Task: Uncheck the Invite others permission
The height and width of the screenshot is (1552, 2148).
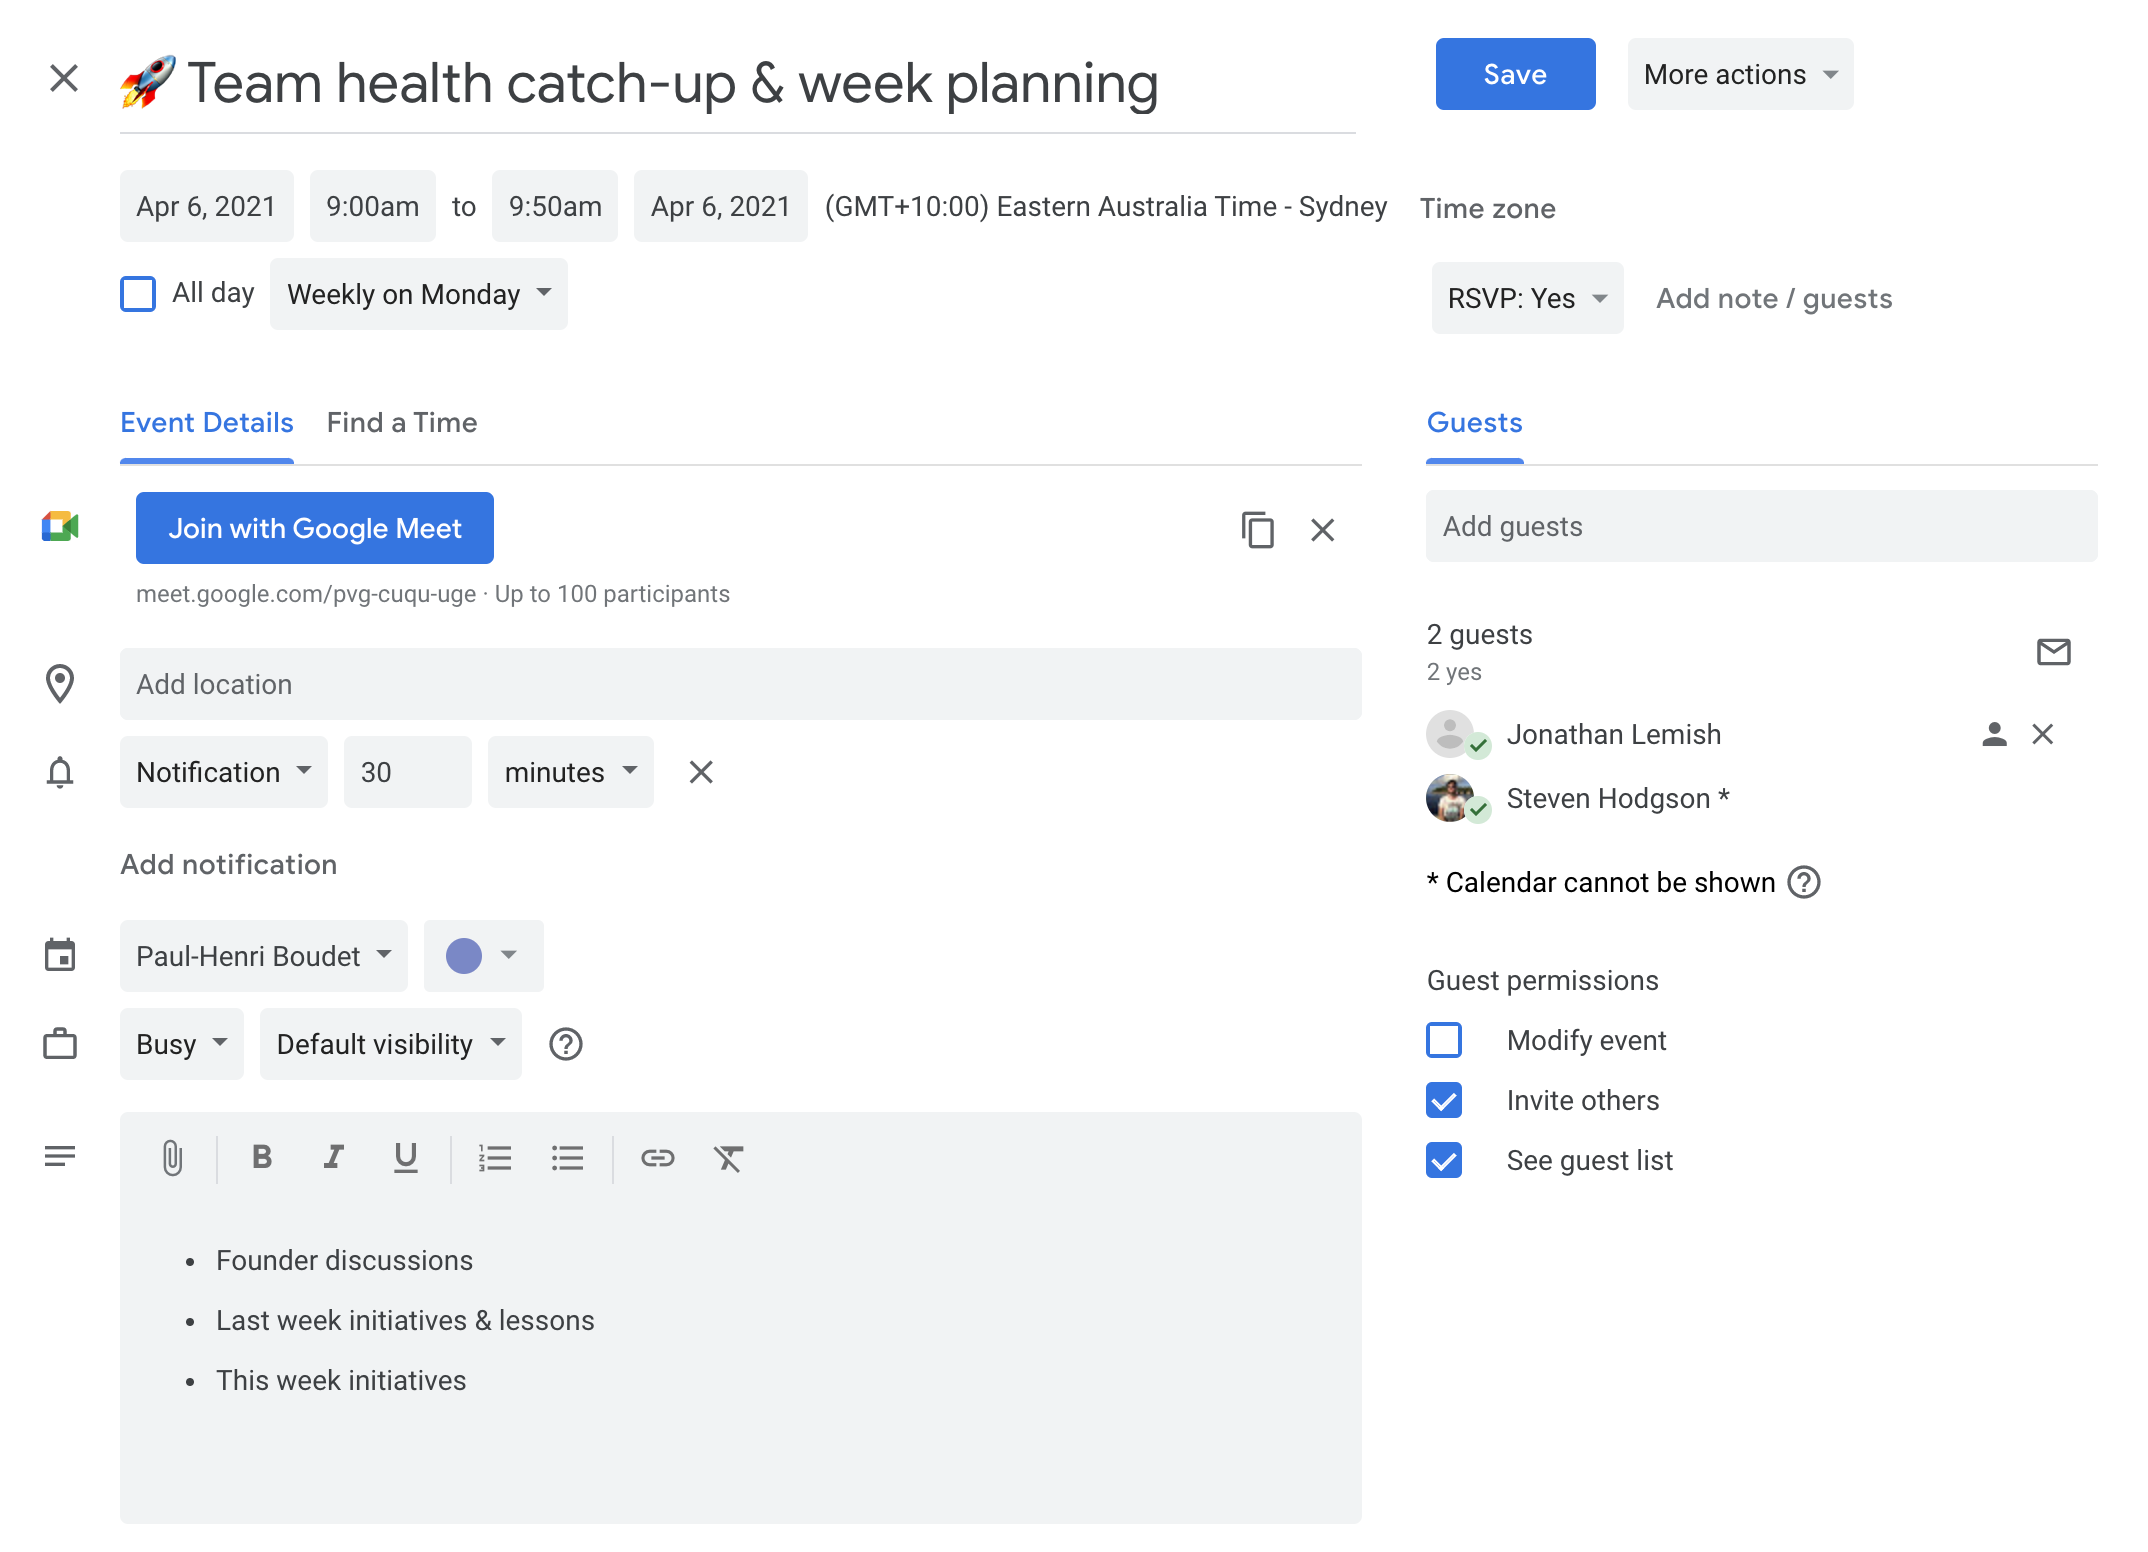Action: [1444, 1100]
